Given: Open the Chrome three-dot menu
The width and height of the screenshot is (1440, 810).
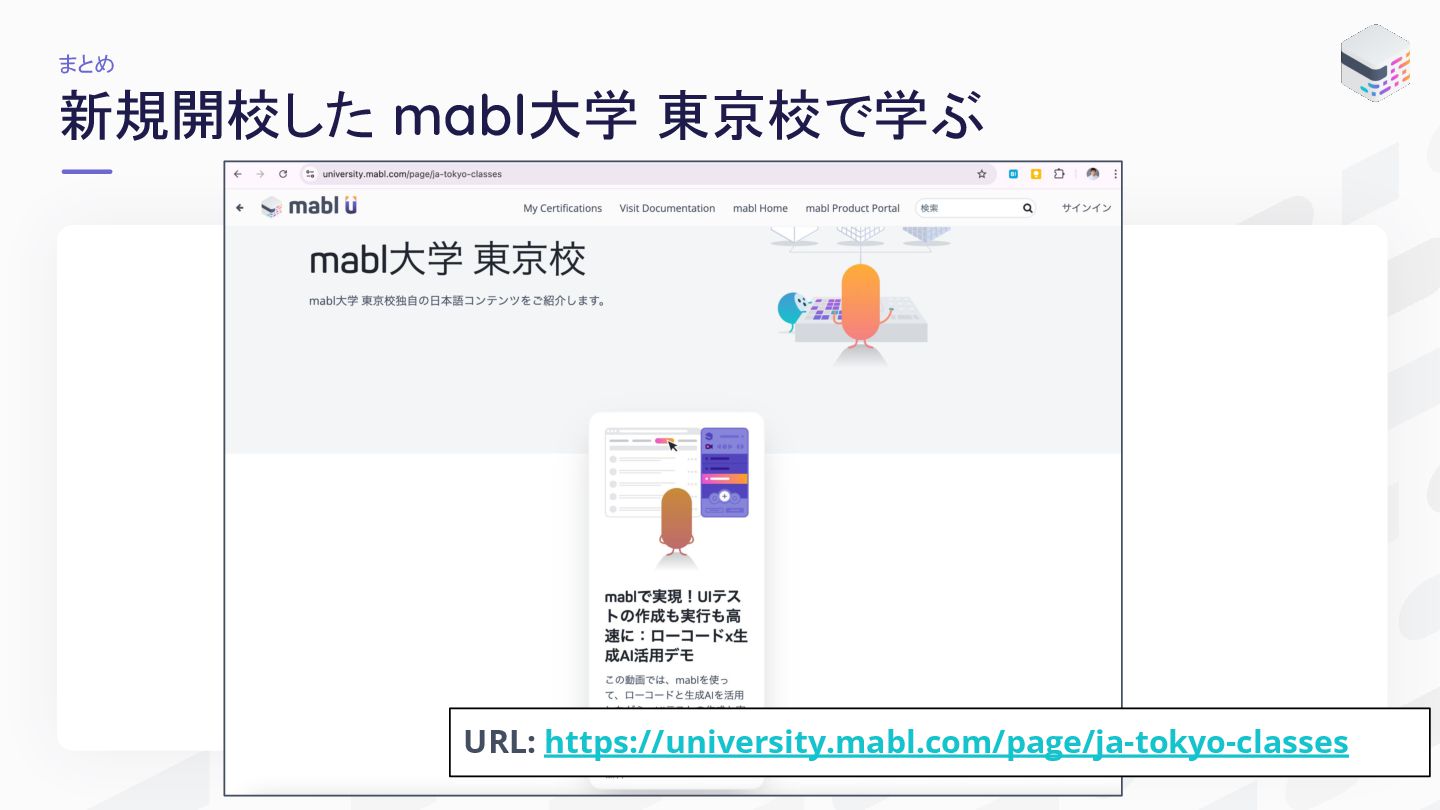Looking at the screenshot, I should pos(1115,174).
